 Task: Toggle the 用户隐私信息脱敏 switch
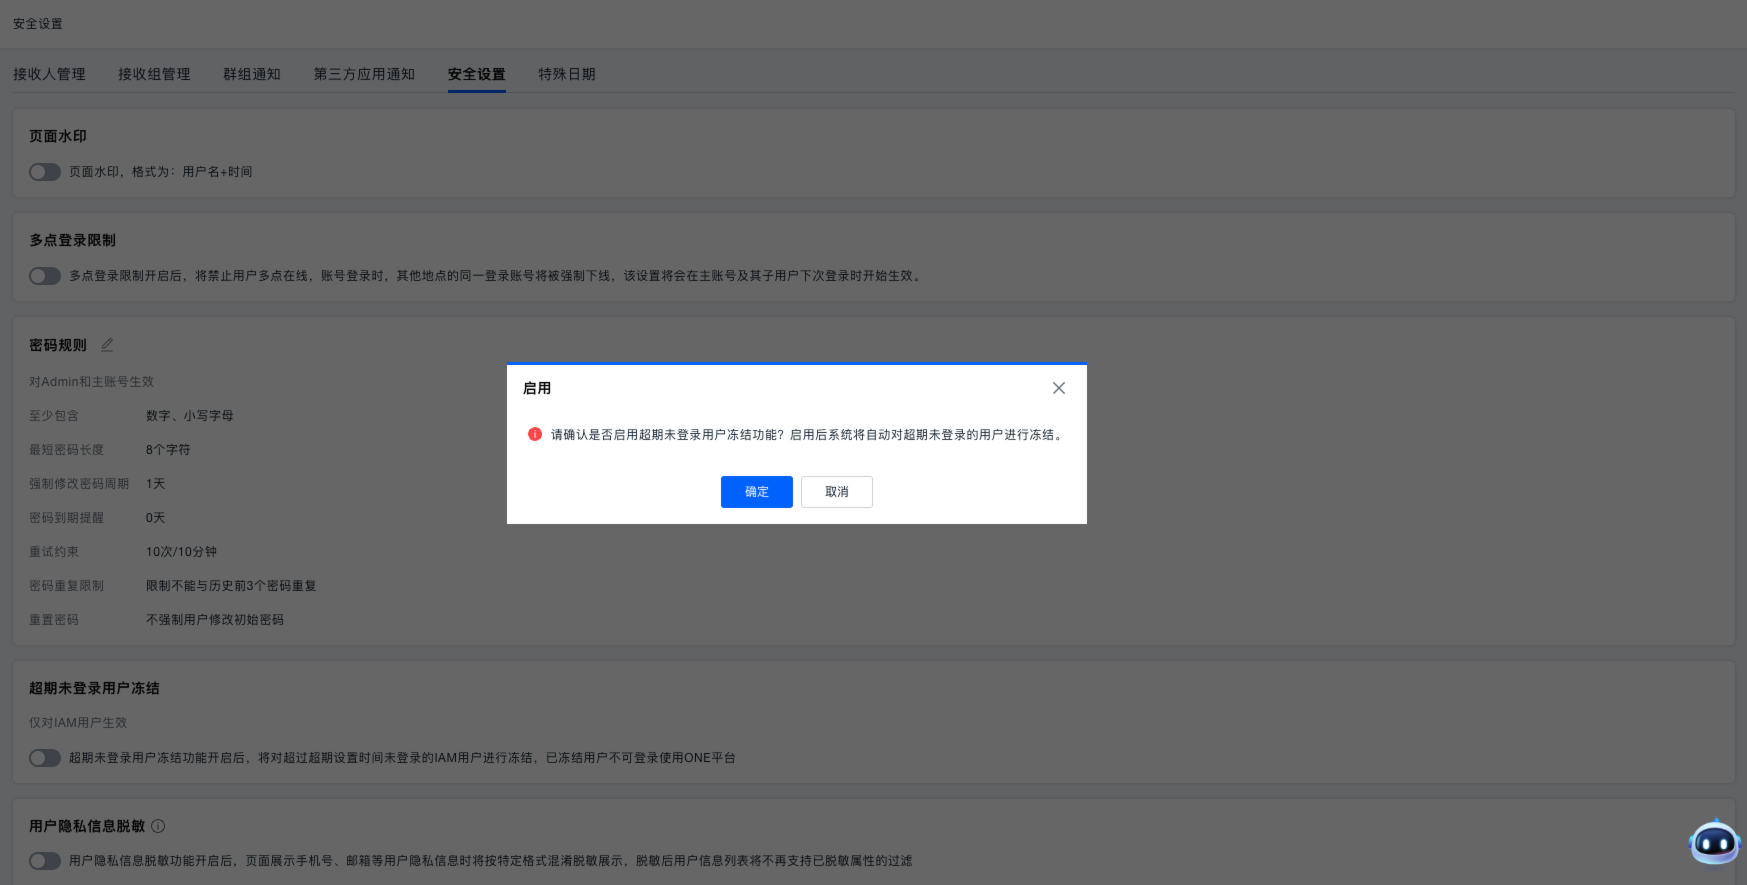45,861
